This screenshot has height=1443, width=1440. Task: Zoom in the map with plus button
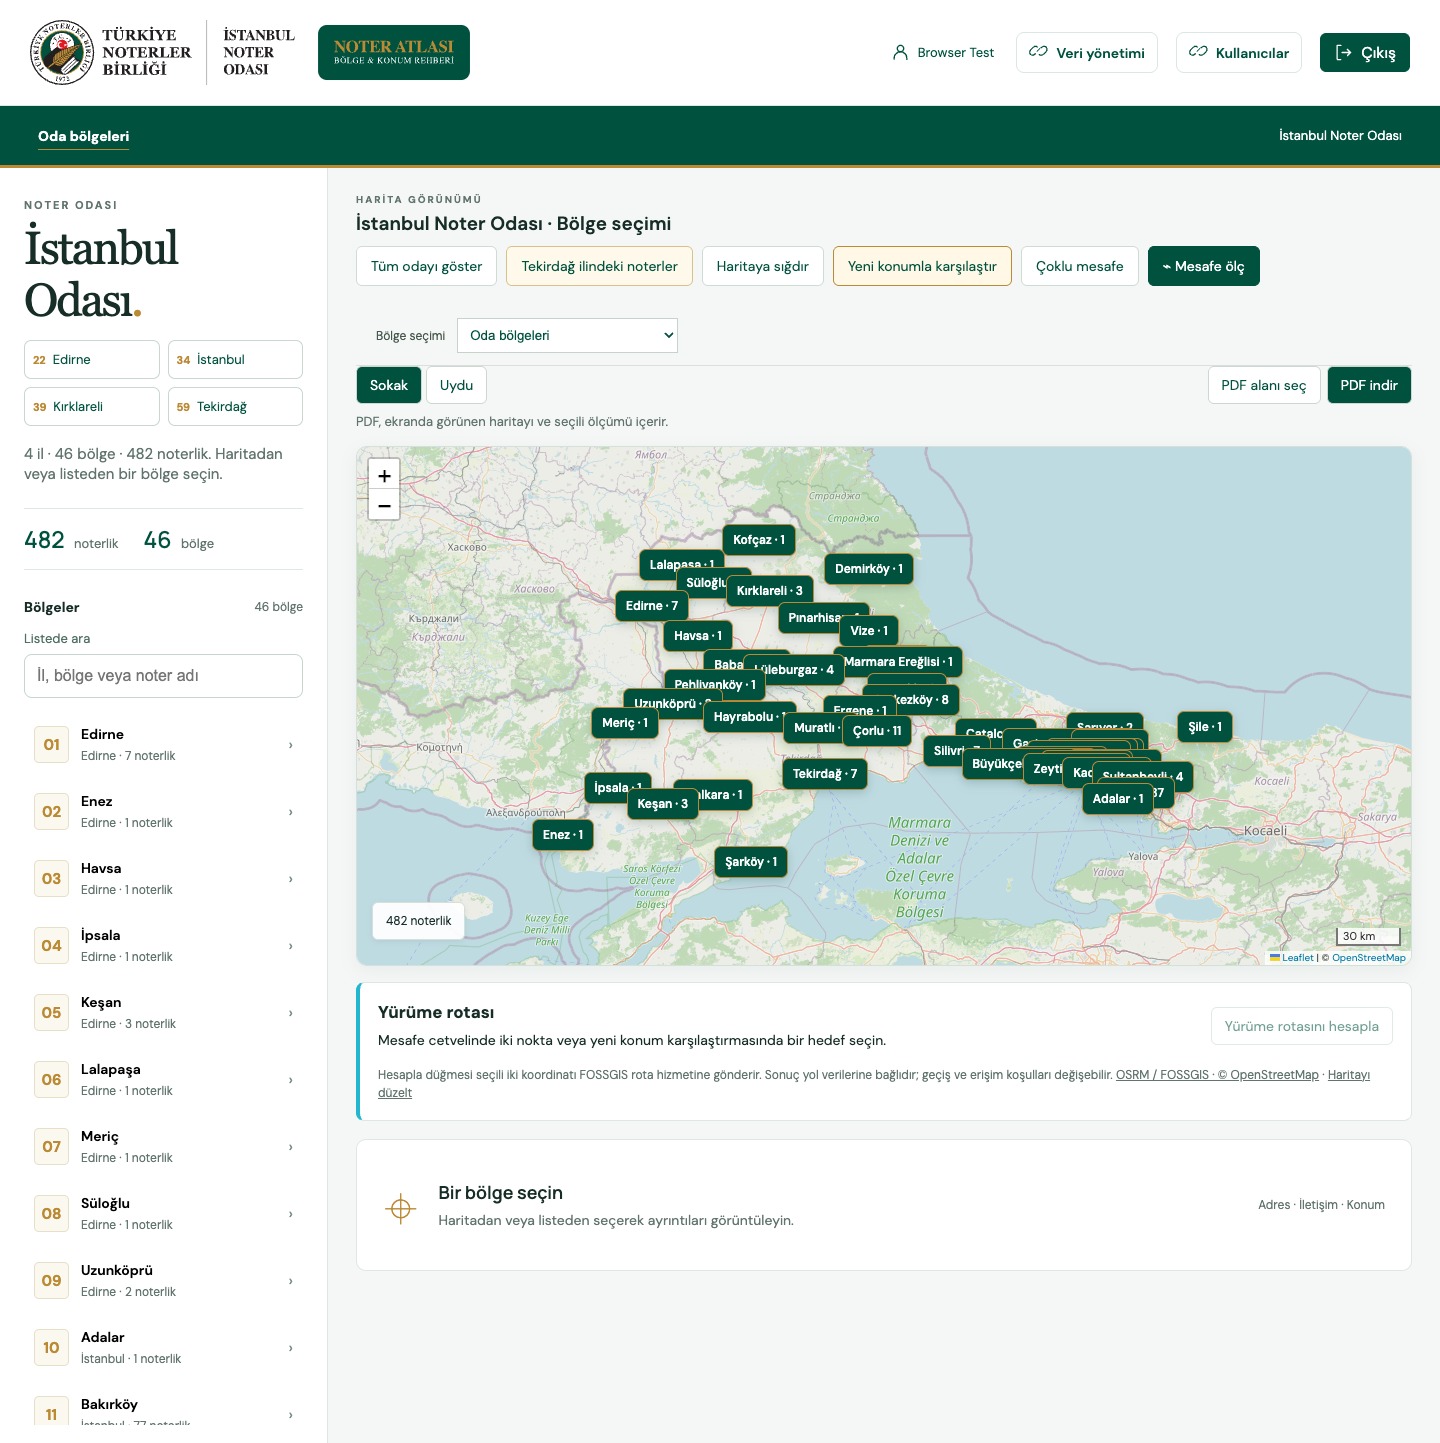point(384,476)
